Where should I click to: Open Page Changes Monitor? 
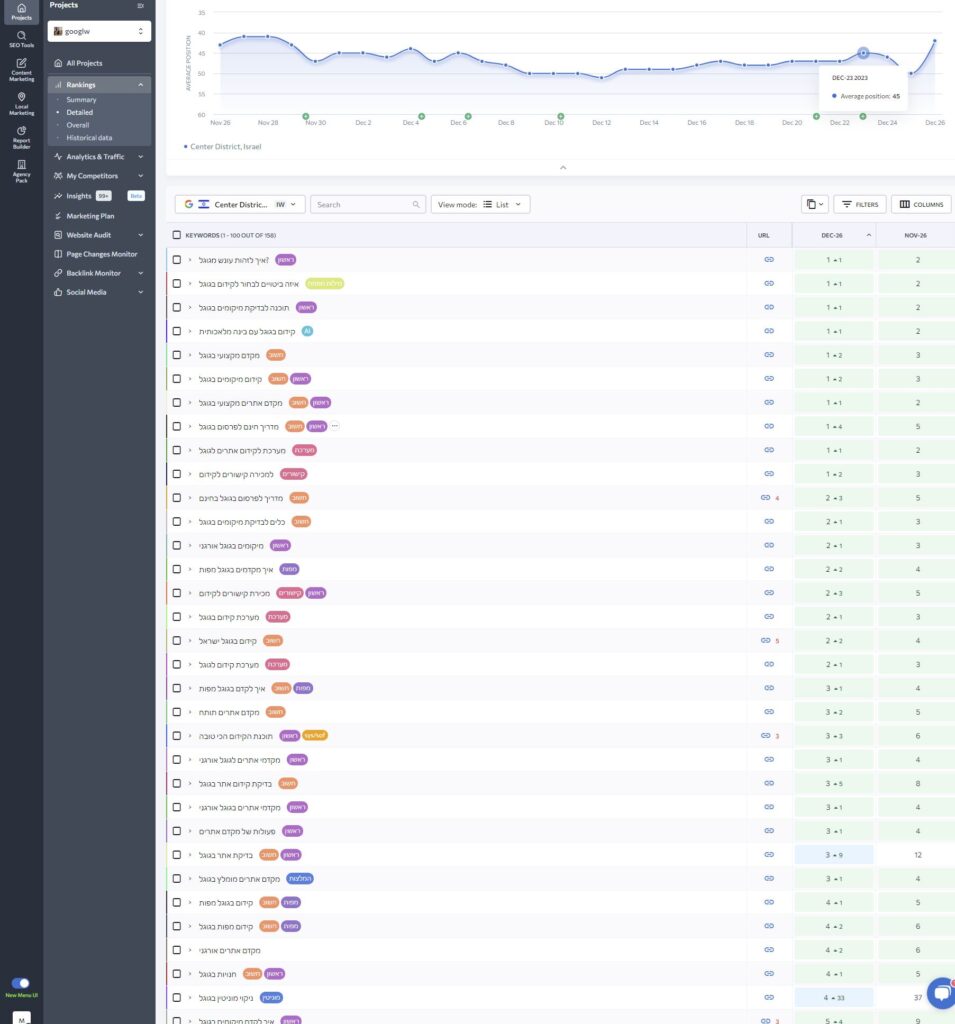coord(101,254)
